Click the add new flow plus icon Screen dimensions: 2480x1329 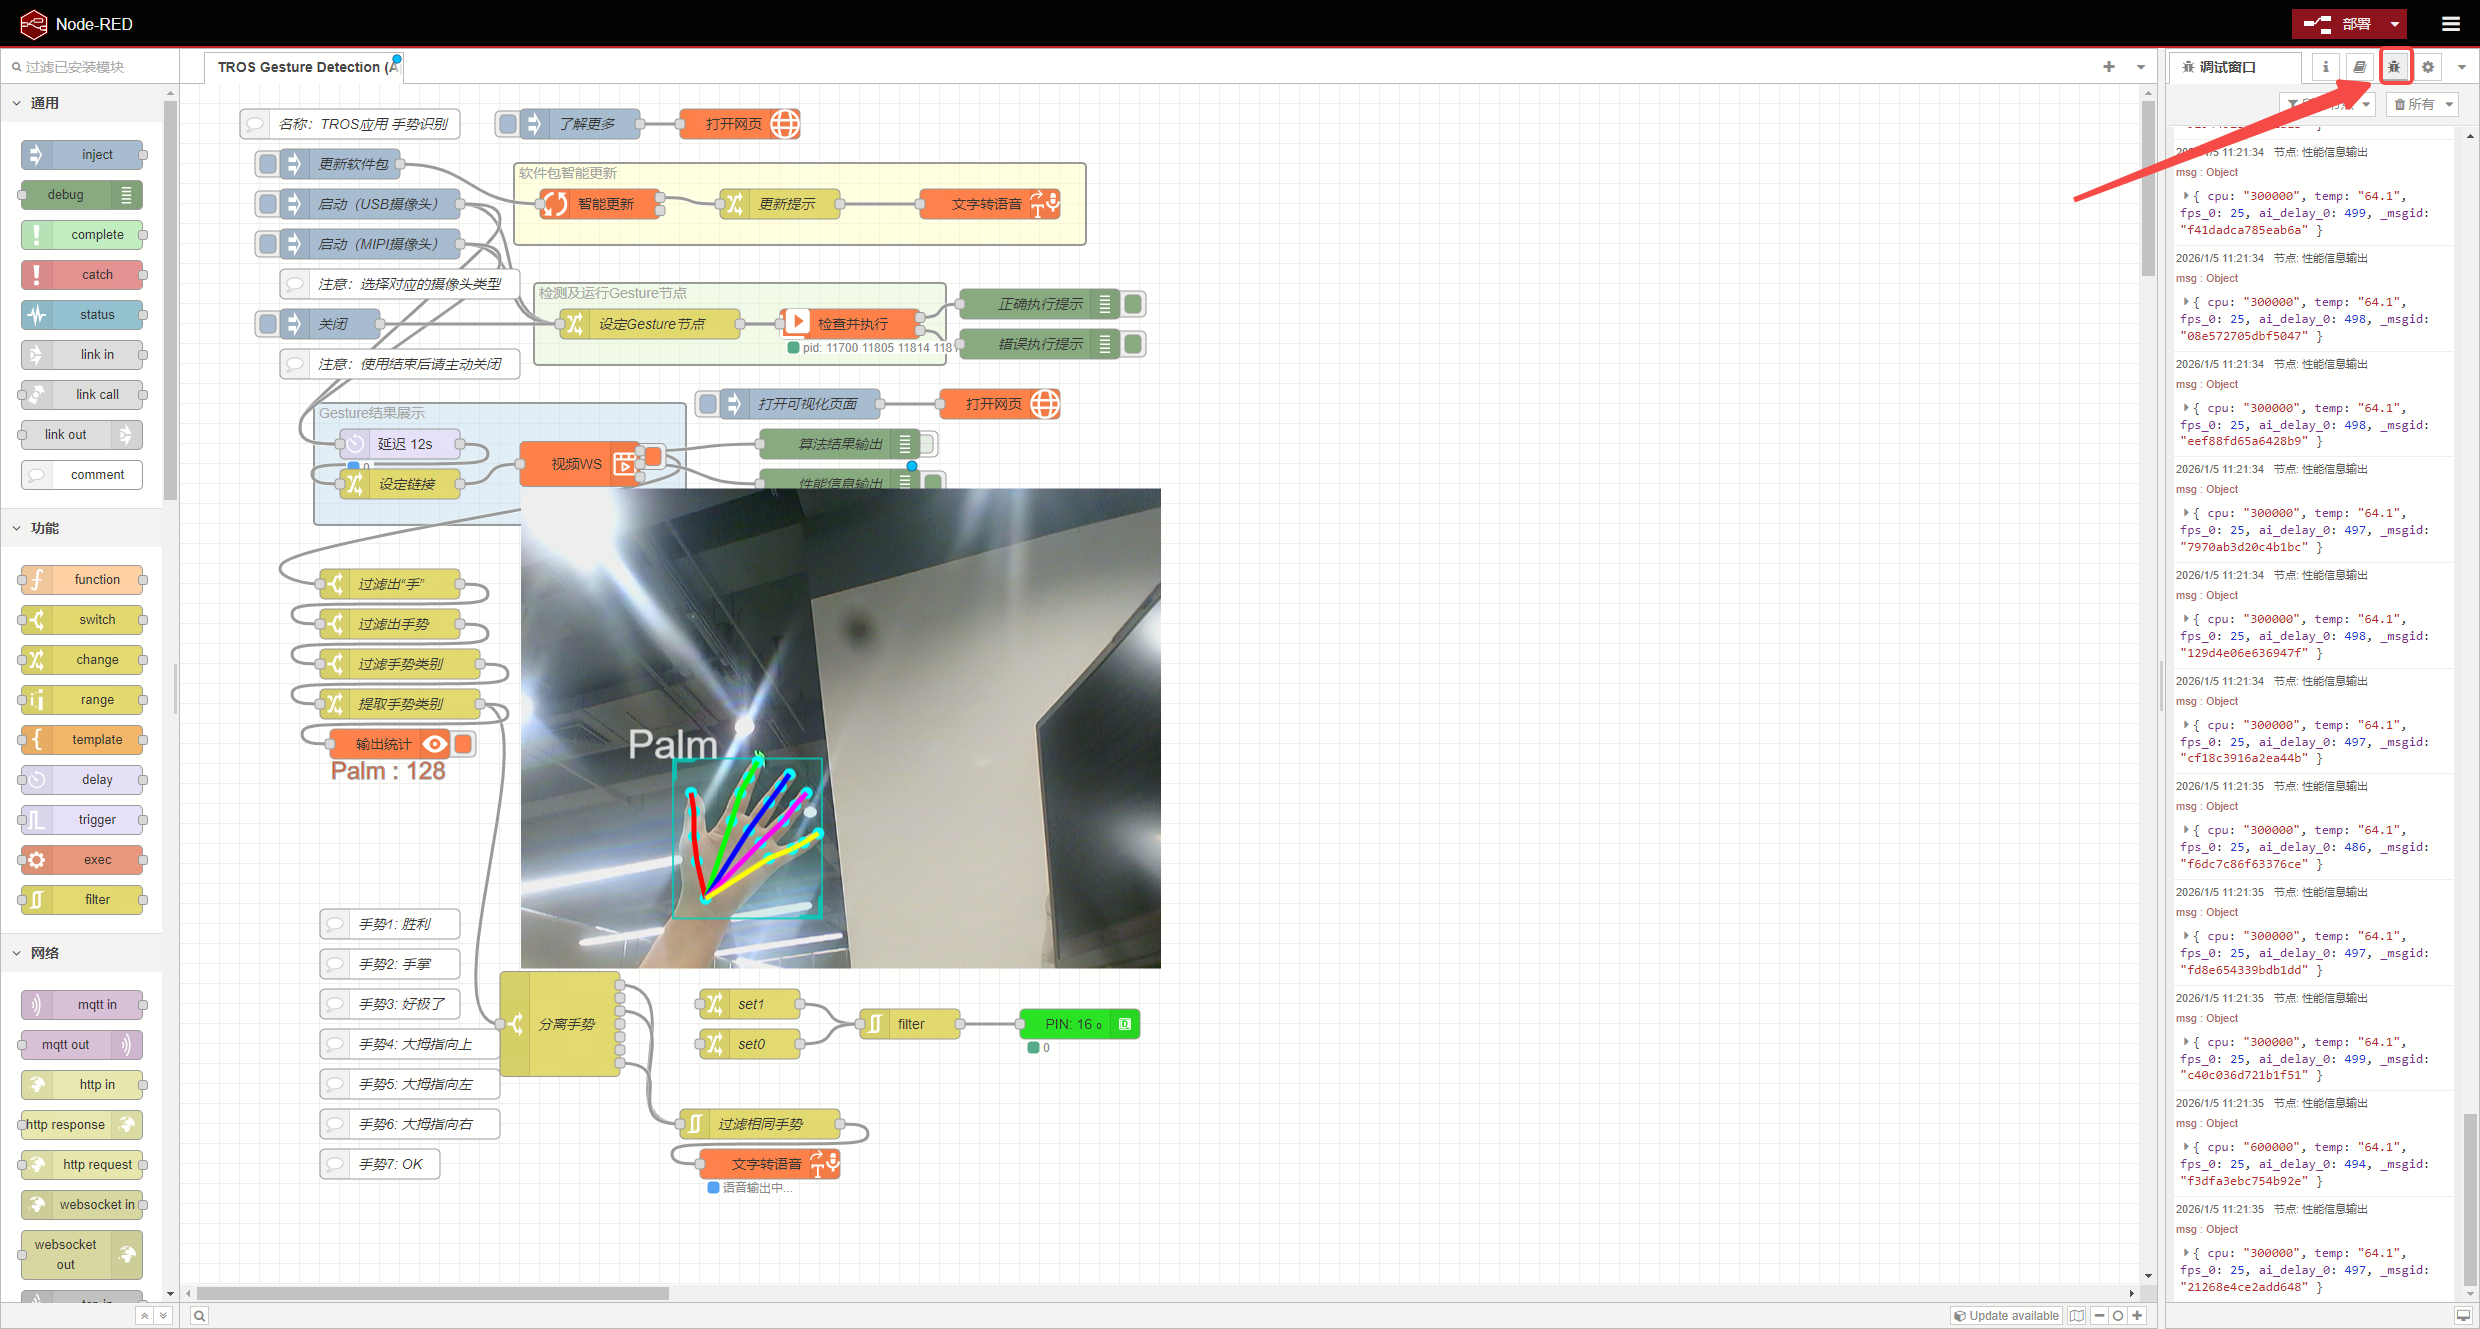pyautogui.click(x=2109, y=67)
